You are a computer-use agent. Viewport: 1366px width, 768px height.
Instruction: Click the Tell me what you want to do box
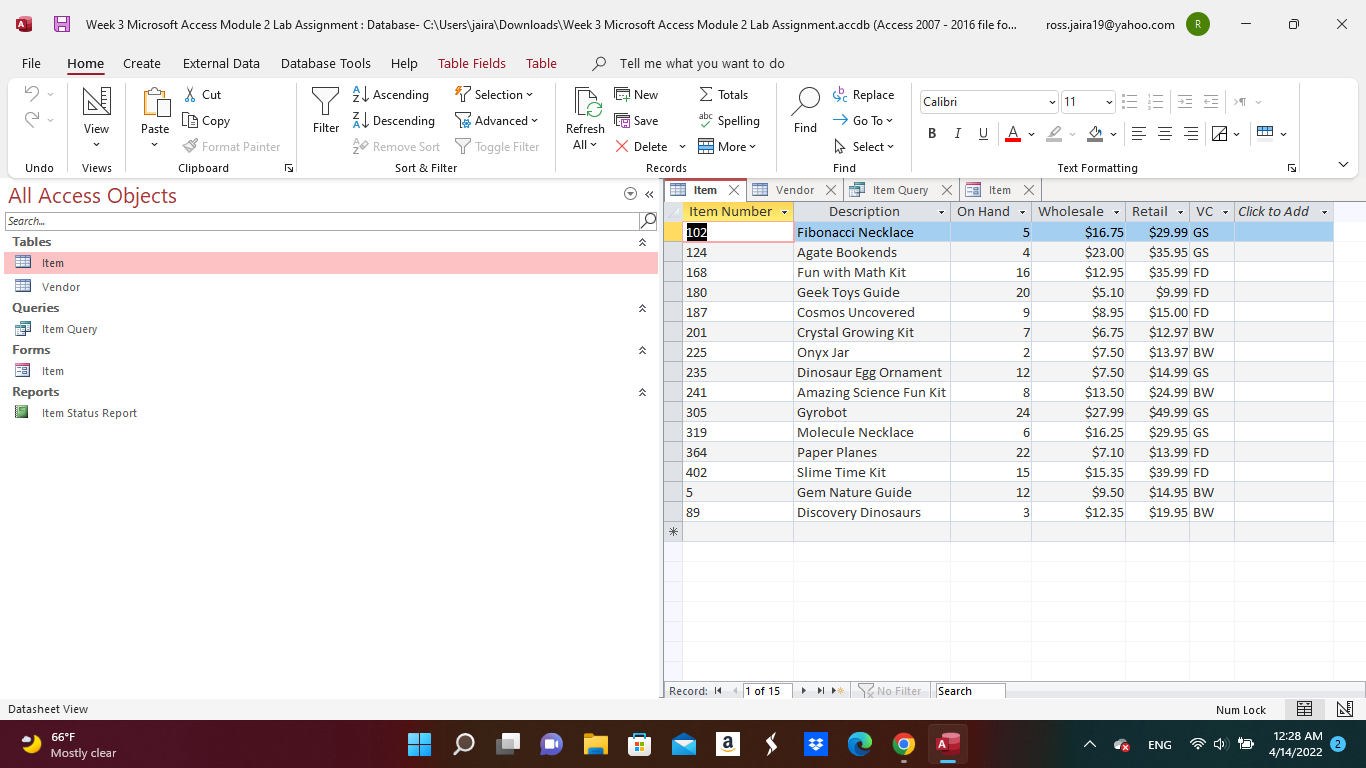[702, 63]
